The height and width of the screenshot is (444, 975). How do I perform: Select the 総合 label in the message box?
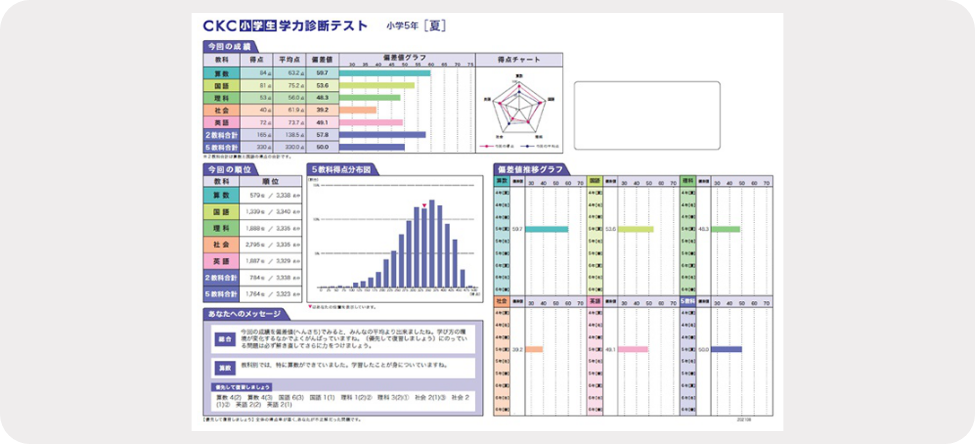pos(223,339)
